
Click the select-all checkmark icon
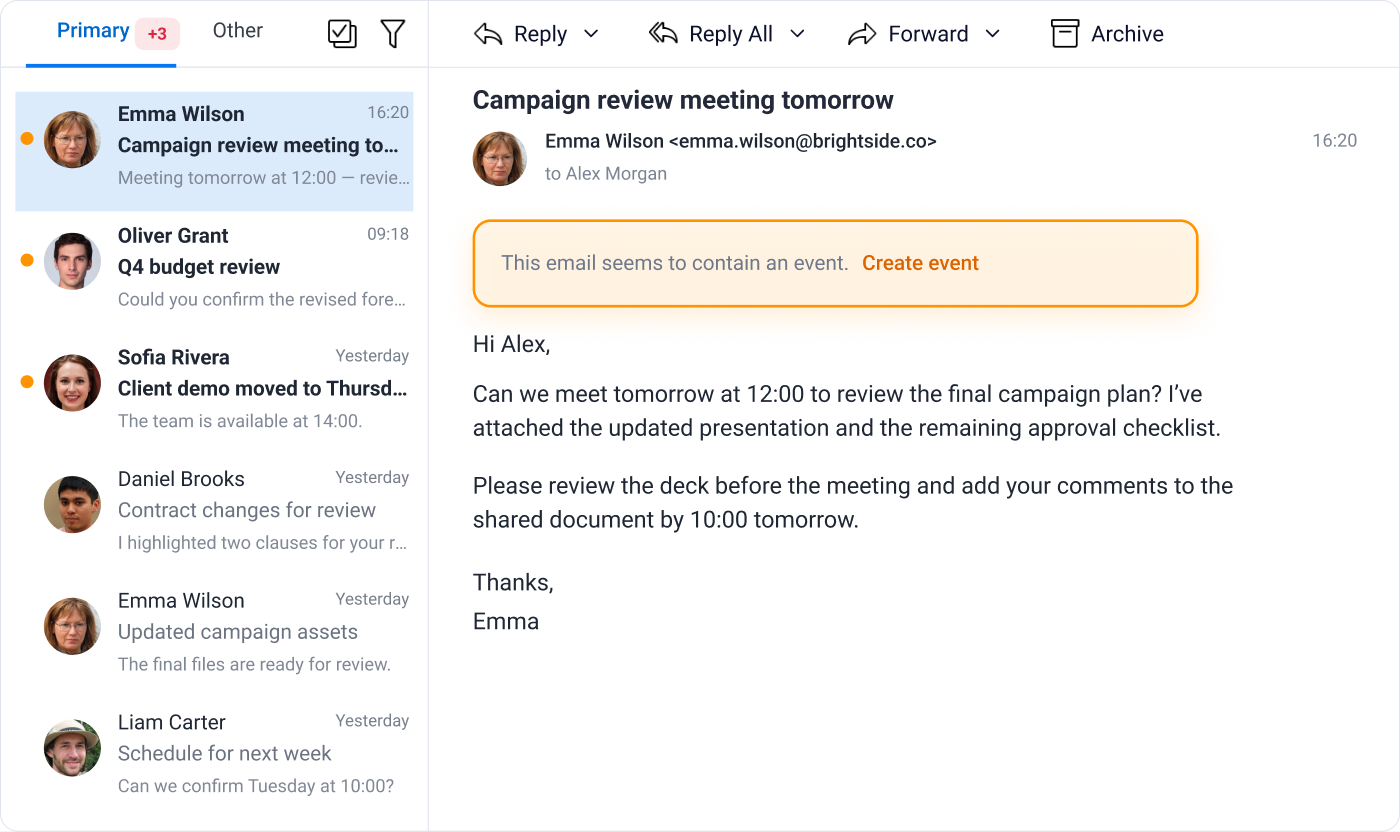click(x=342, y=34)
